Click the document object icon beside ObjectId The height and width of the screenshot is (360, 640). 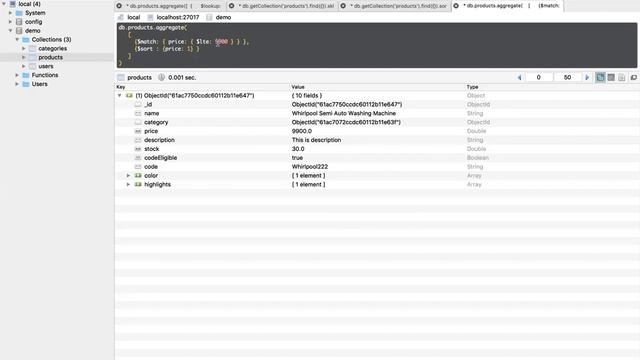(129, 96)
